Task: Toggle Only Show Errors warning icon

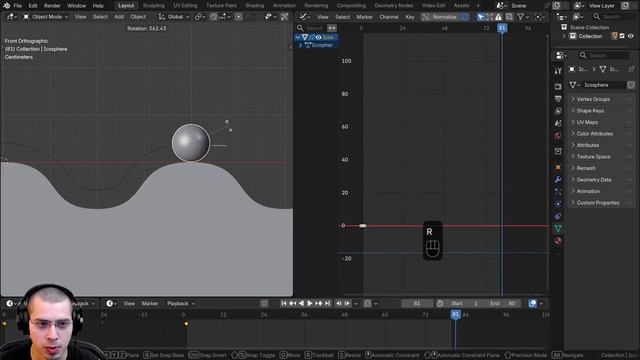Action: coord(498,17)
